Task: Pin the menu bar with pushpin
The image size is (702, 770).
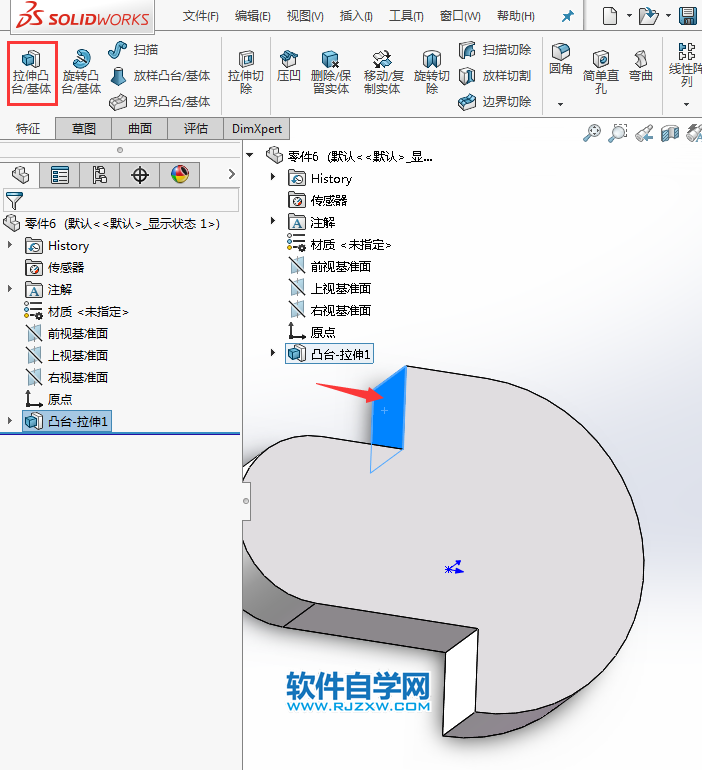Action: (567, 16)
